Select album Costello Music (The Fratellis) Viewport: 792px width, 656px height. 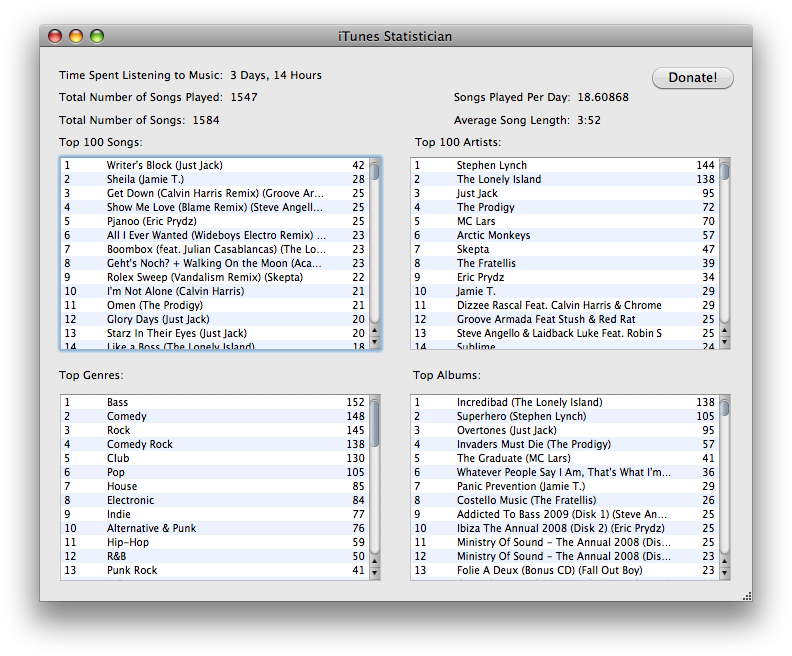pyautogui.click(x=565, y=500)
